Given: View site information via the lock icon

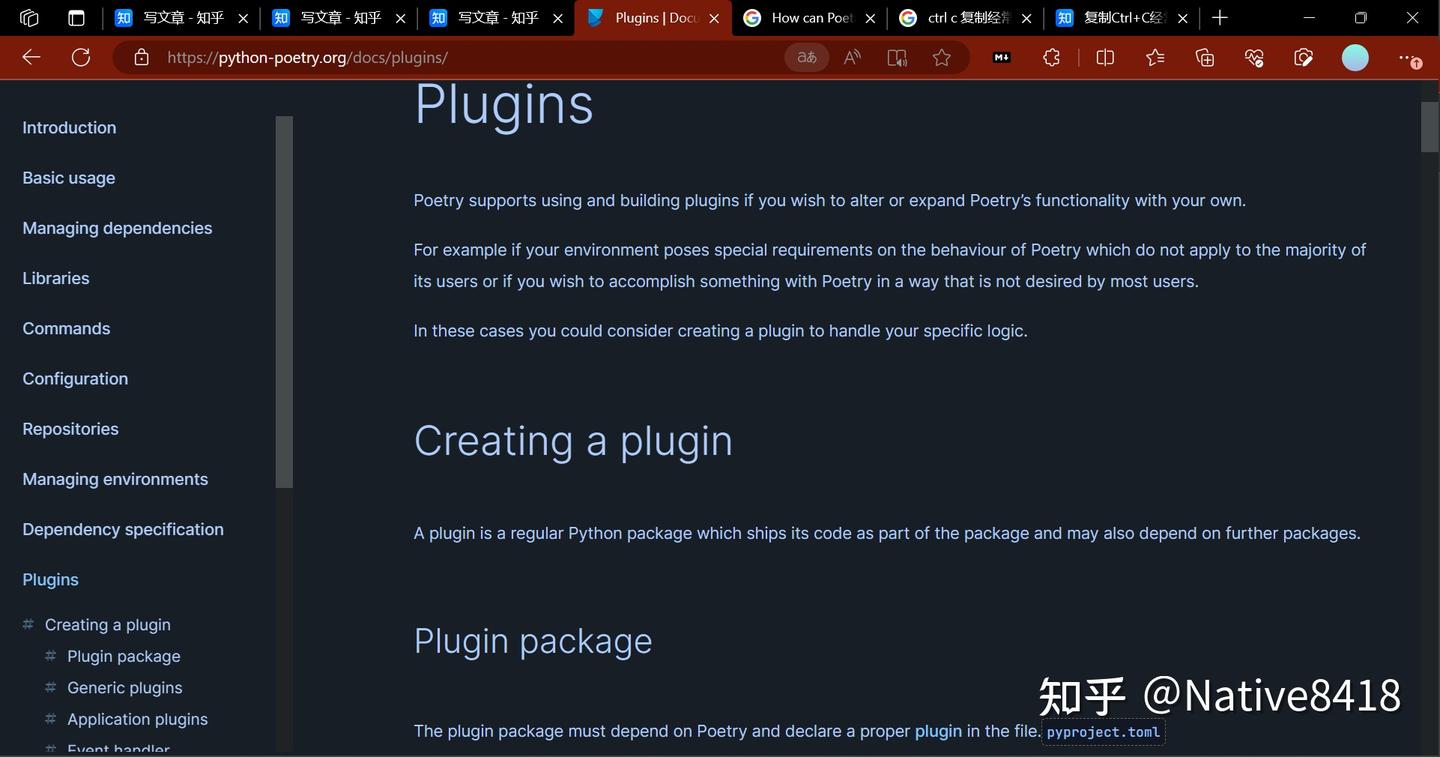Looking at the screenshot, I should point(141,57).
